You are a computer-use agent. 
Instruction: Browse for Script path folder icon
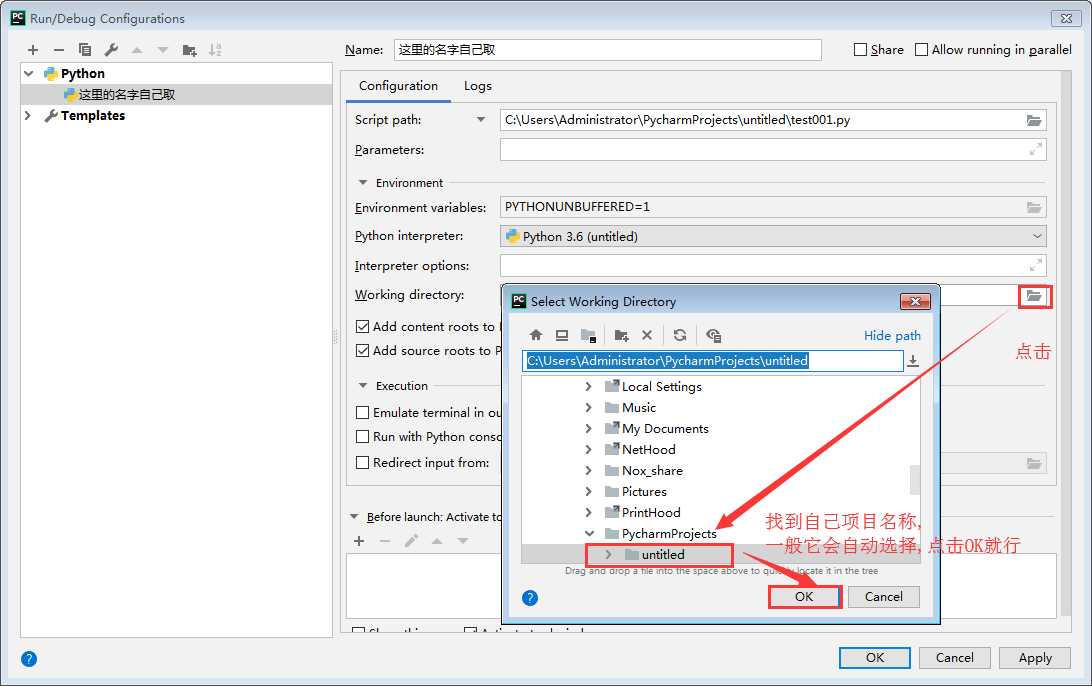tap(1034, 120)
